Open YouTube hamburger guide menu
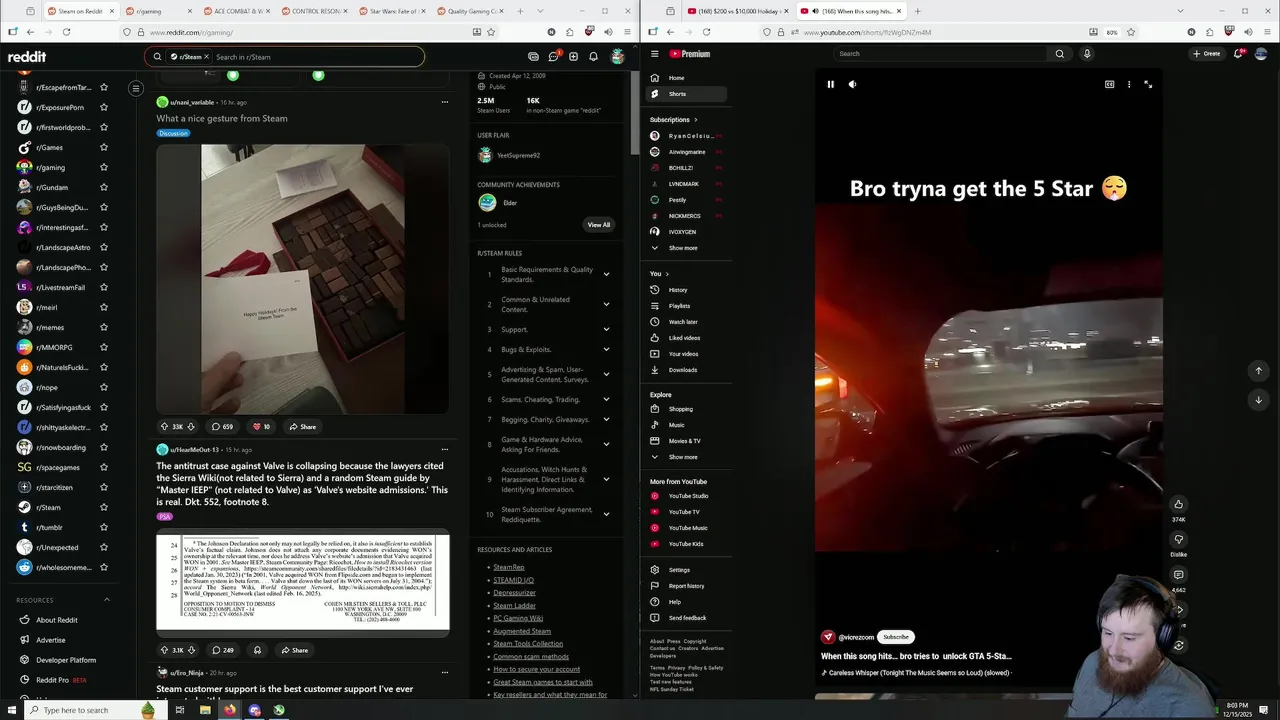 pyautogui.click(x=654, y=54)
